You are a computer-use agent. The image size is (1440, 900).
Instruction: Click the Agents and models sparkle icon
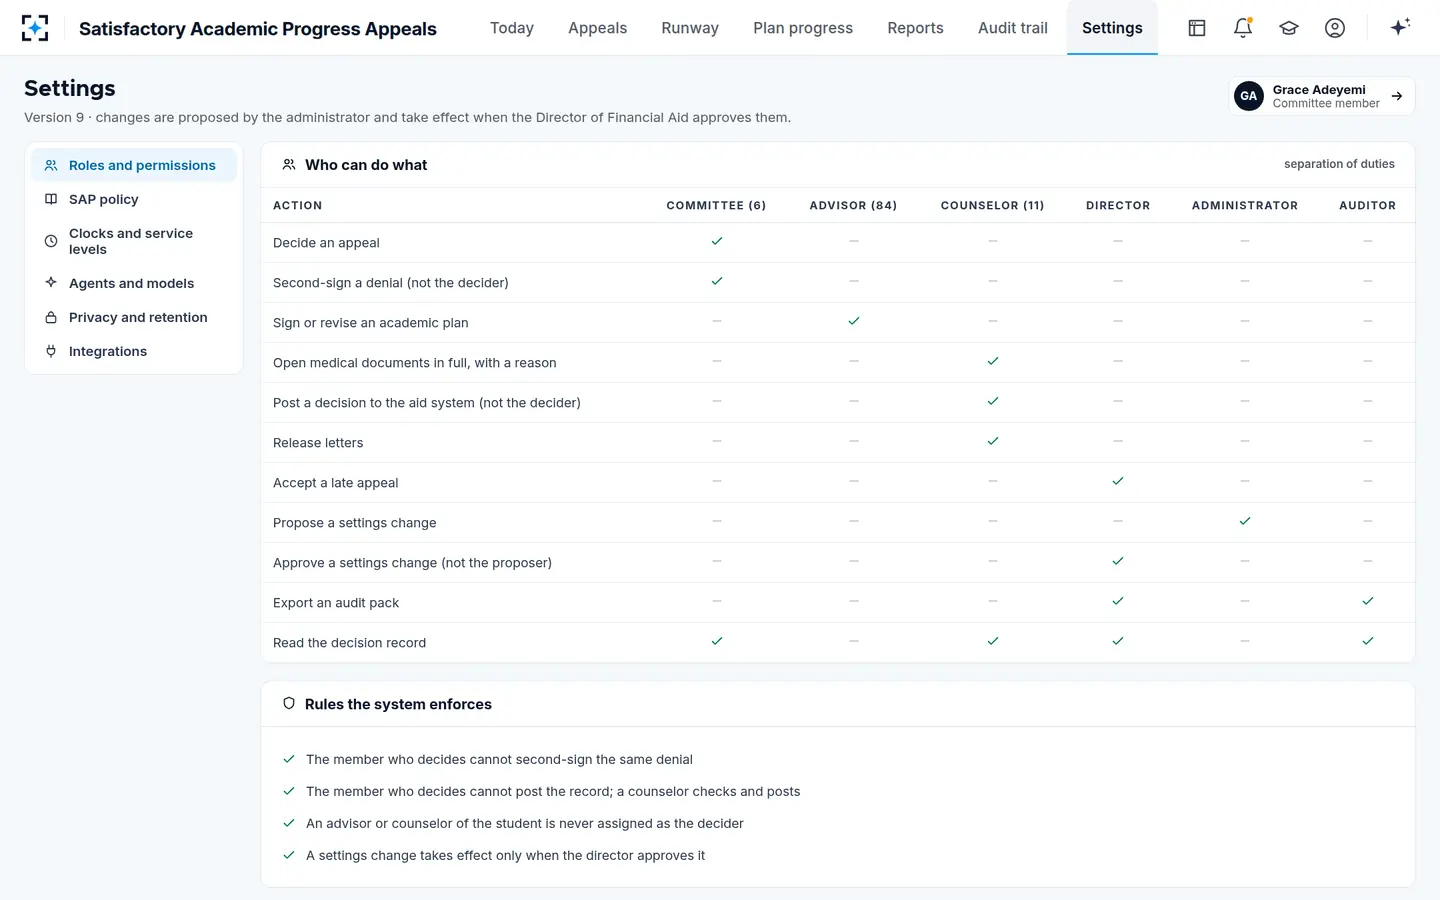(51, 283)
